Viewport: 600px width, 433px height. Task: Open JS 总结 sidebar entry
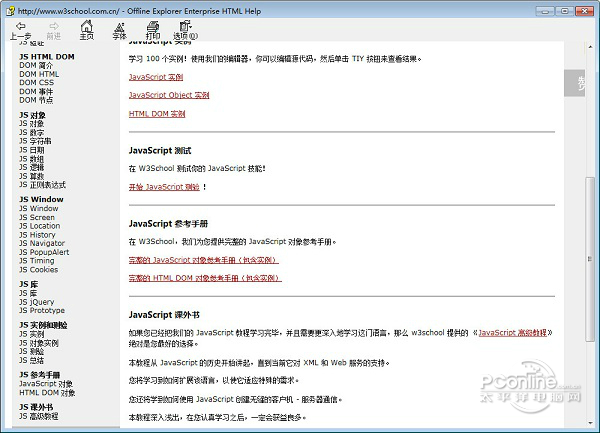(31, 360)
